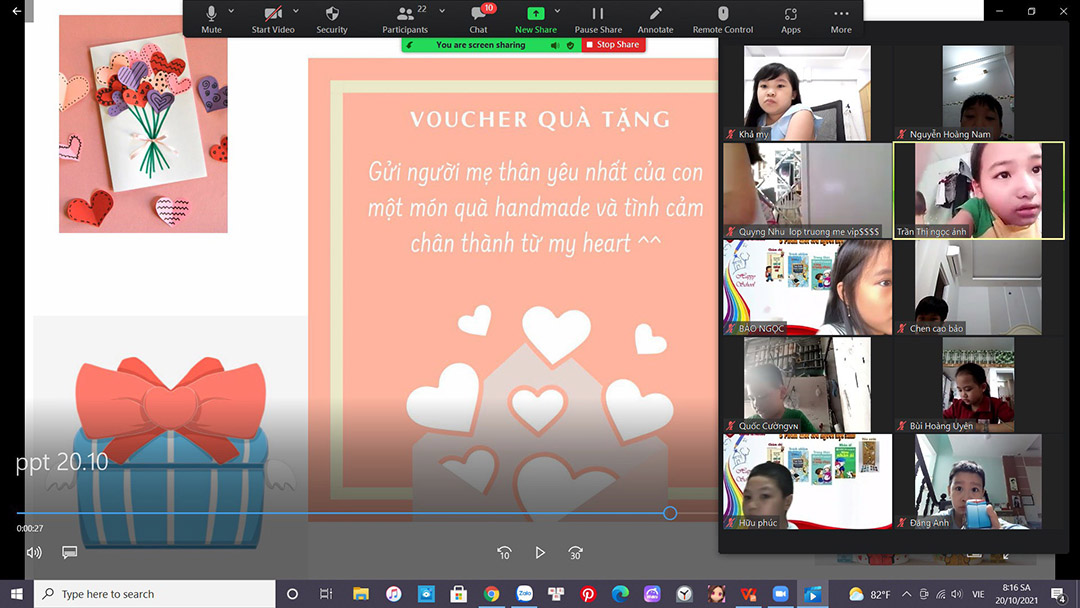Viewport: 1080px width, 608px height.
Task: Expand video options arrow beside Start Video
Action: pos(296,11)
